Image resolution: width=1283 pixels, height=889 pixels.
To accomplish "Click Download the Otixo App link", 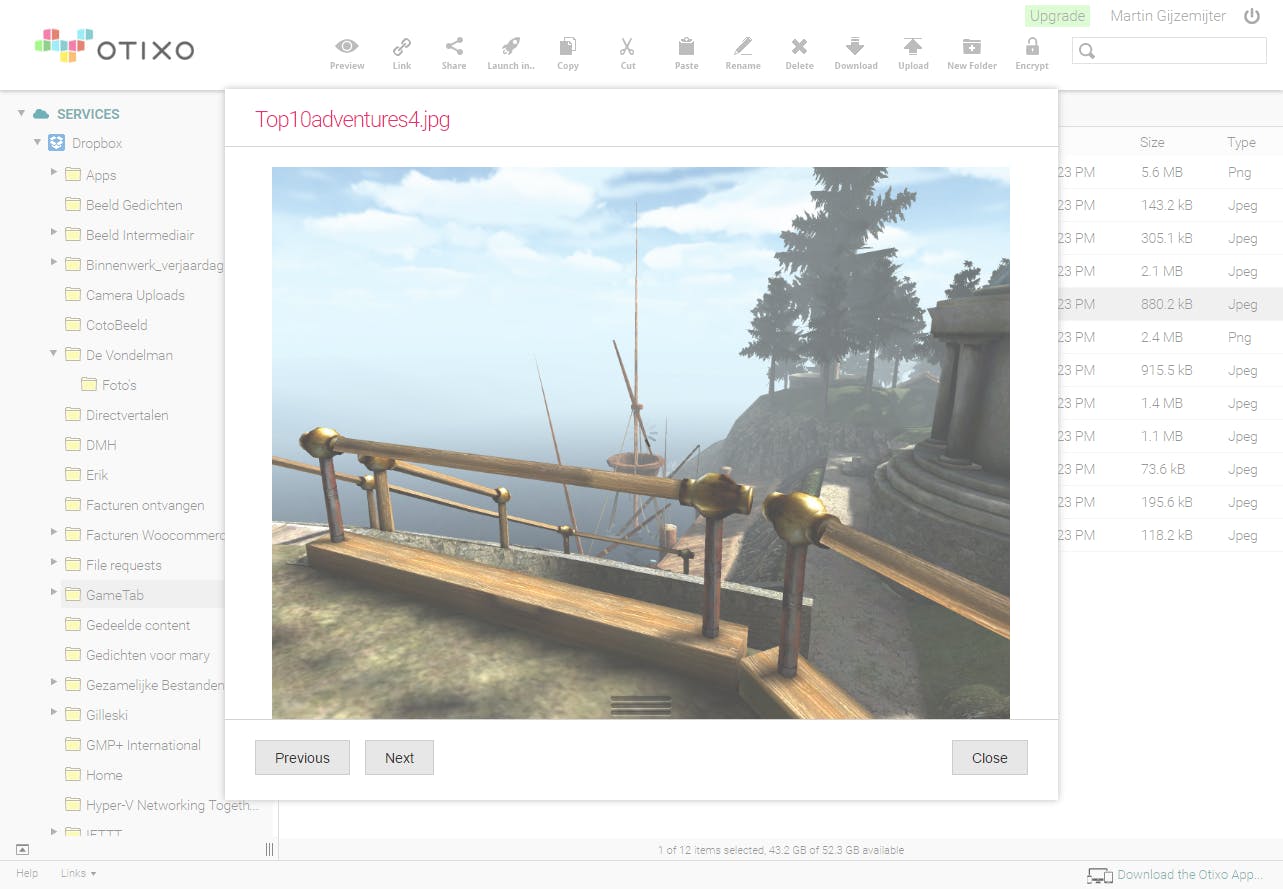I will click(1191, 875).
